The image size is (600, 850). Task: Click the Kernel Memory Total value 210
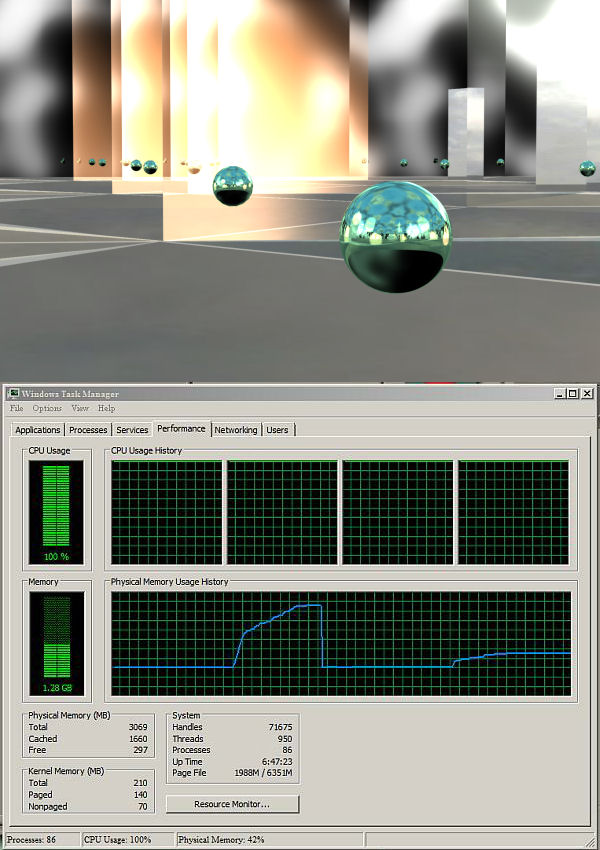click(140, 783)
